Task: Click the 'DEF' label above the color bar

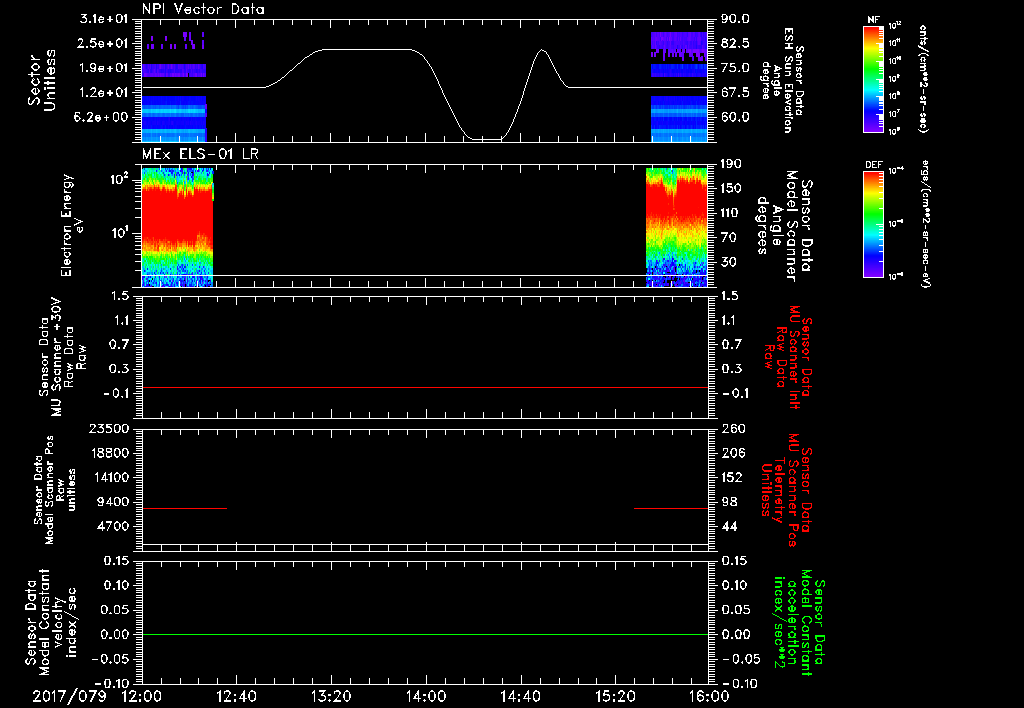Action: 874,165
